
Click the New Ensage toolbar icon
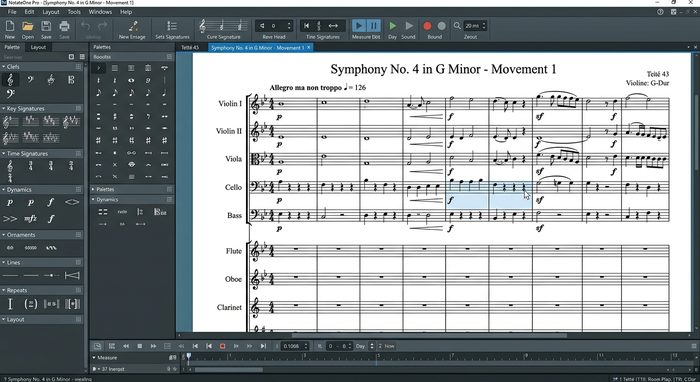click(x=133, y=26)
